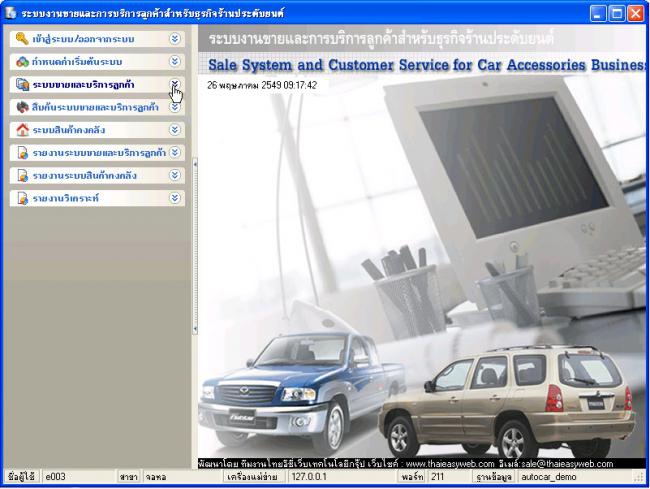Click the database name autocar_demo
Viewport: 650px width, 489px height.
tap(548, 477)
